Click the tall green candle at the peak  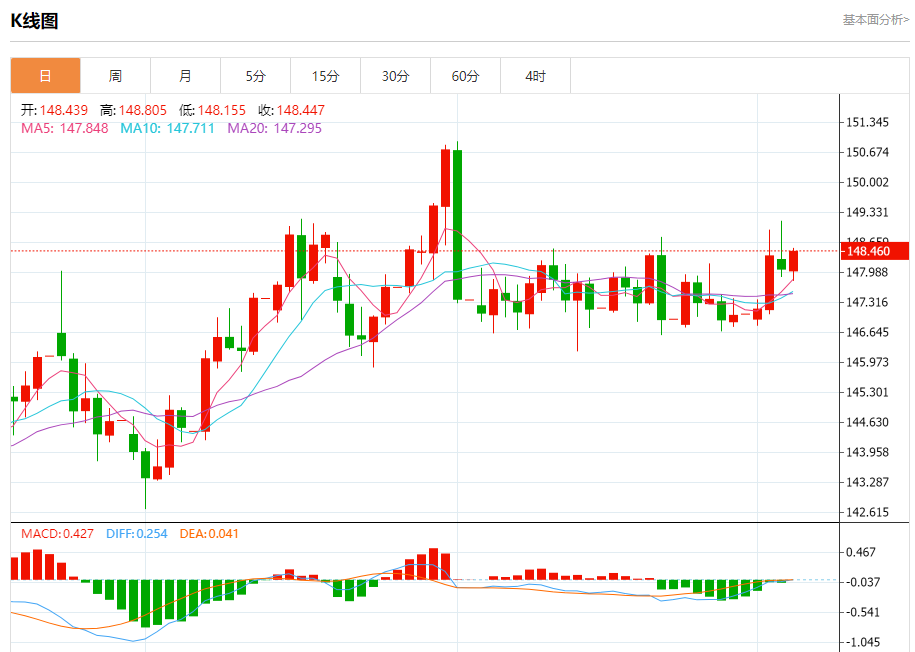tap(458, 225)
